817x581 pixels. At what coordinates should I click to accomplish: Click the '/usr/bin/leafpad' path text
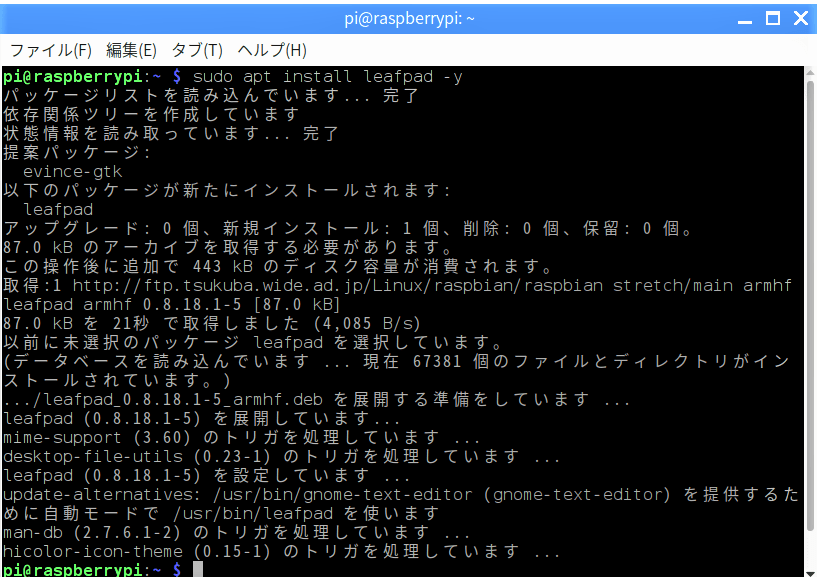pos(253,514)
